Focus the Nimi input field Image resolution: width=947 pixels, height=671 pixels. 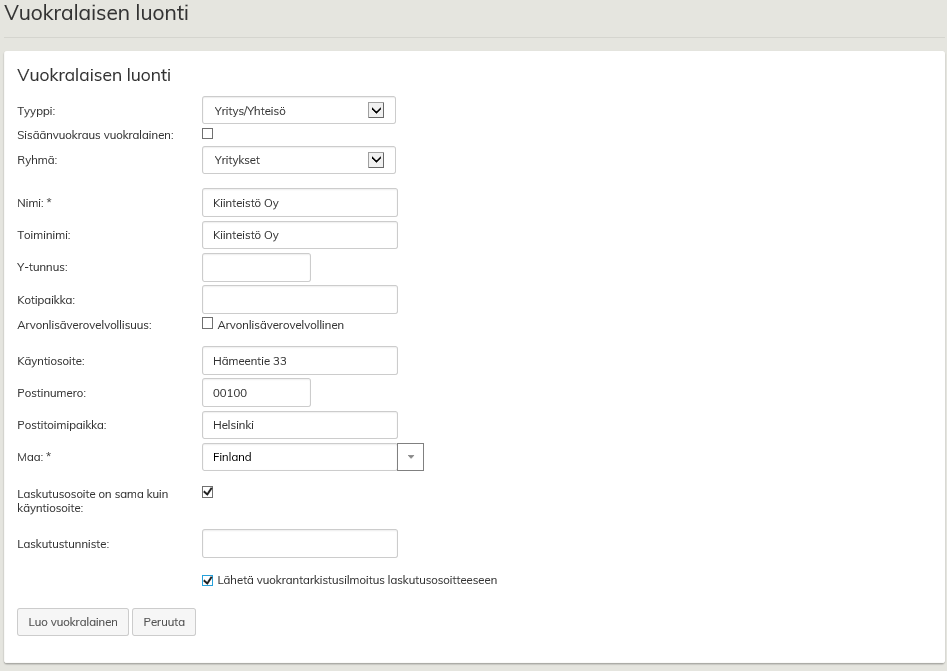click(x=299, y=203)
